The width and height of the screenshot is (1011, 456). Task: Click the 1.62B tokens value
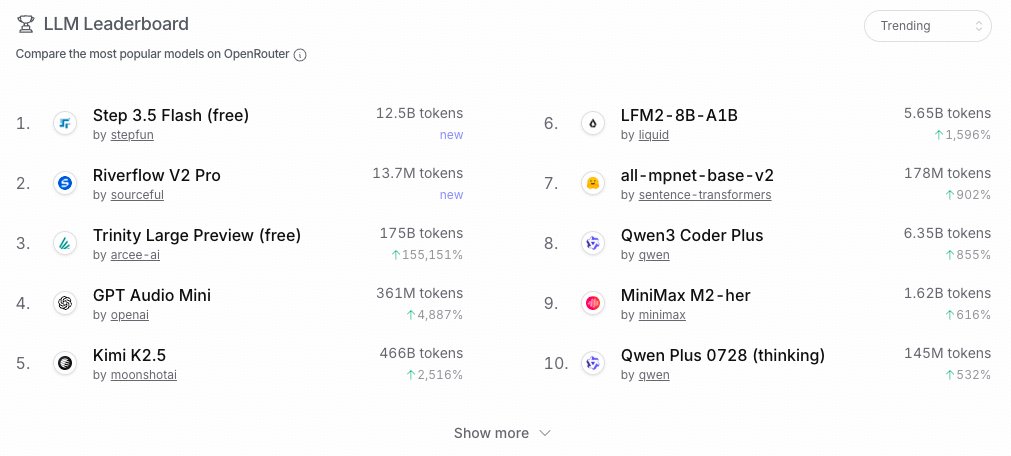(947, 293)
